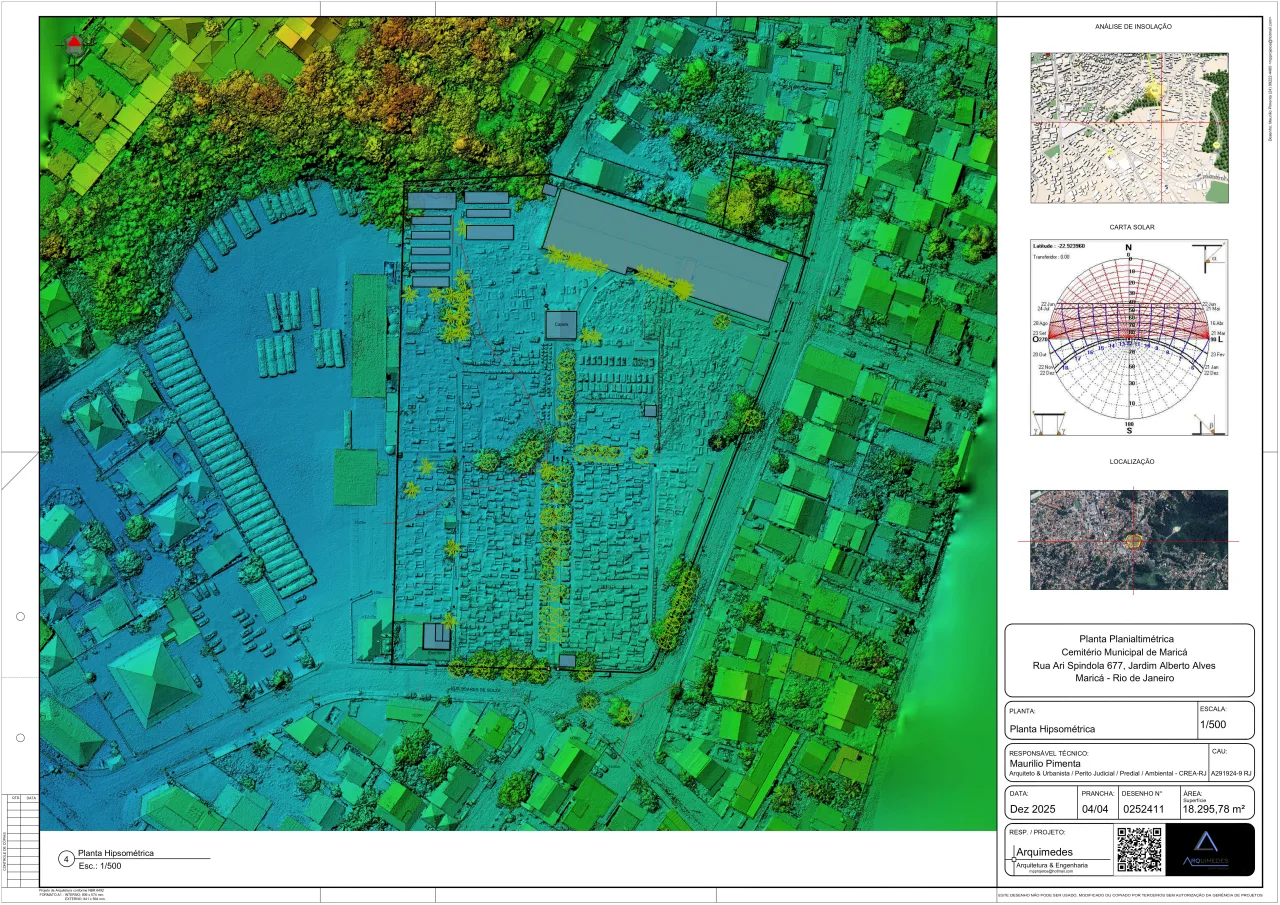The image size is (1280, 905).
Task: Click 'Arquitetura & Engenharia' subtitle
Action: point(1052,865)
